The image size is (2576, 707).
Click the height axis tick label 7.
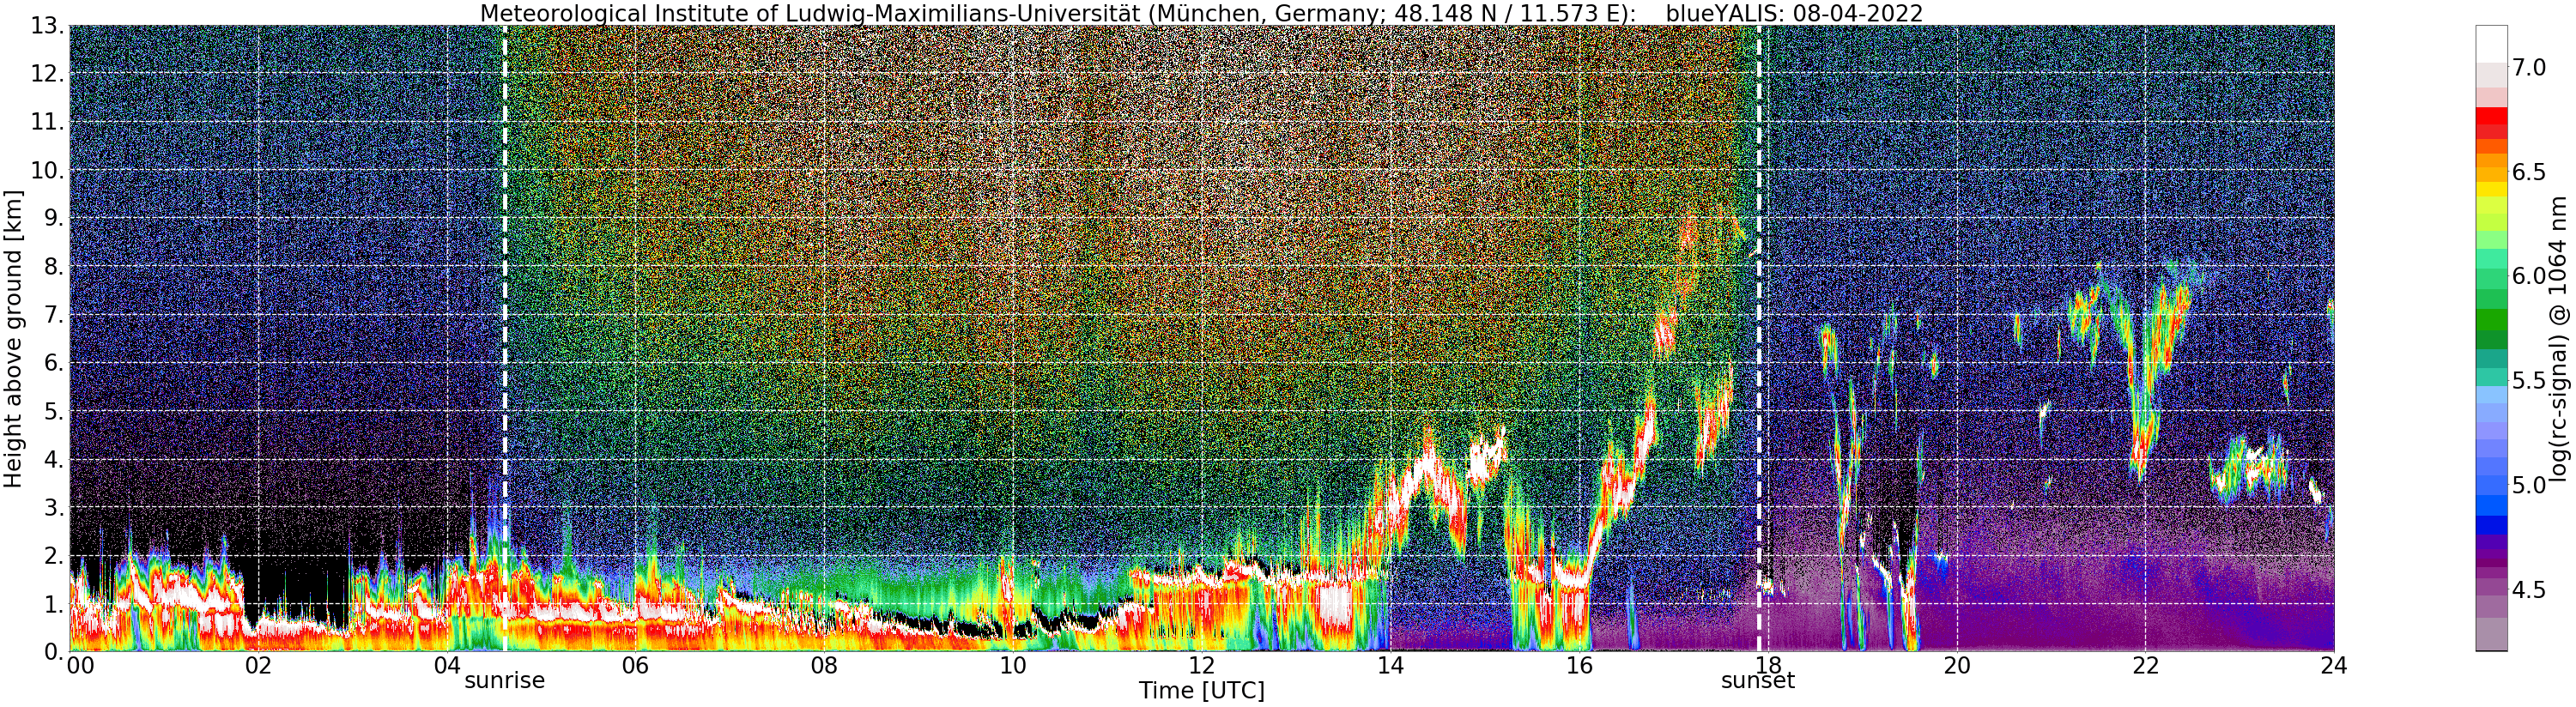(54, 316)
